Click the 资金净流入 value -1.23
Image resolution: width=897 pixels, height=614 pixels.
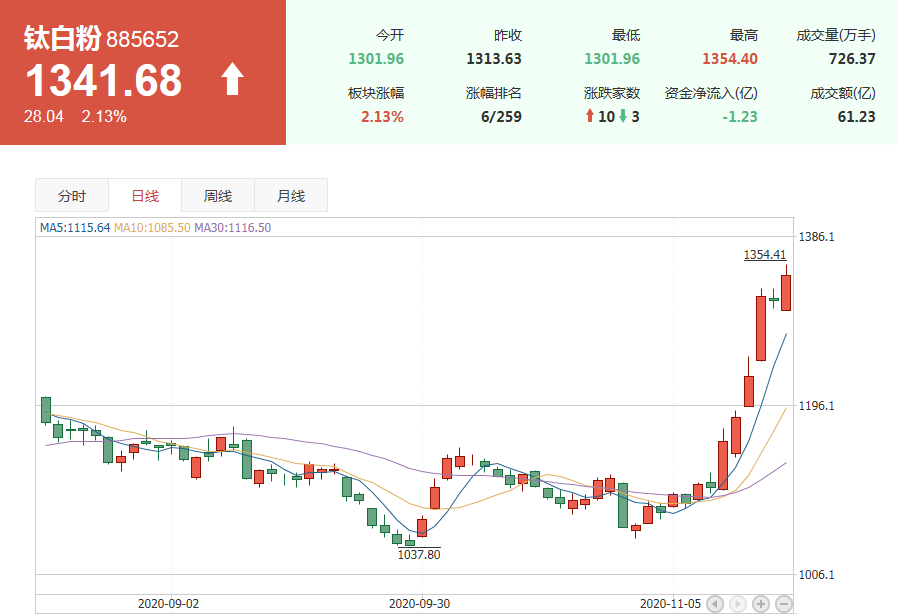pos(740,117)
